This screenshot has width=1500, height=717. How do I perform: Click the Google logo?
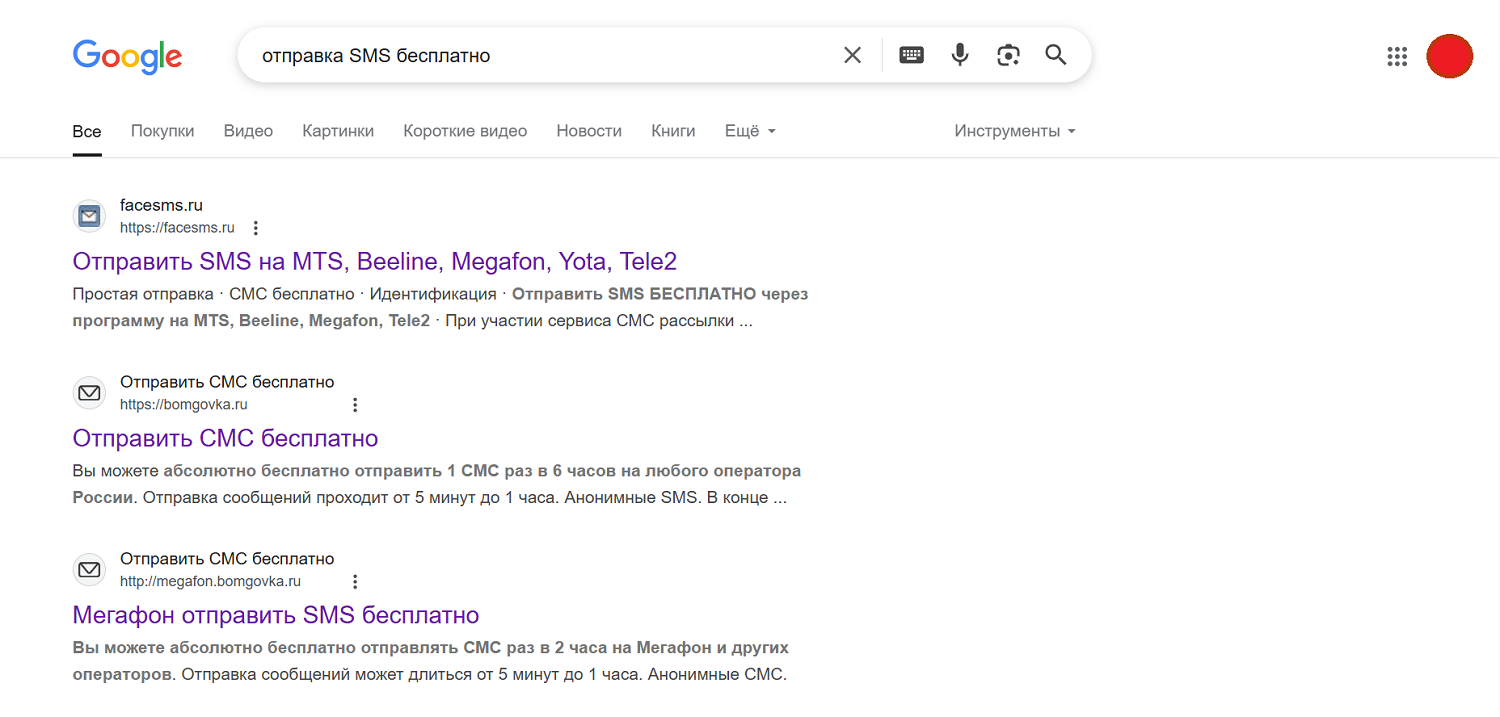pyautogui.click(x=127, y=56)
